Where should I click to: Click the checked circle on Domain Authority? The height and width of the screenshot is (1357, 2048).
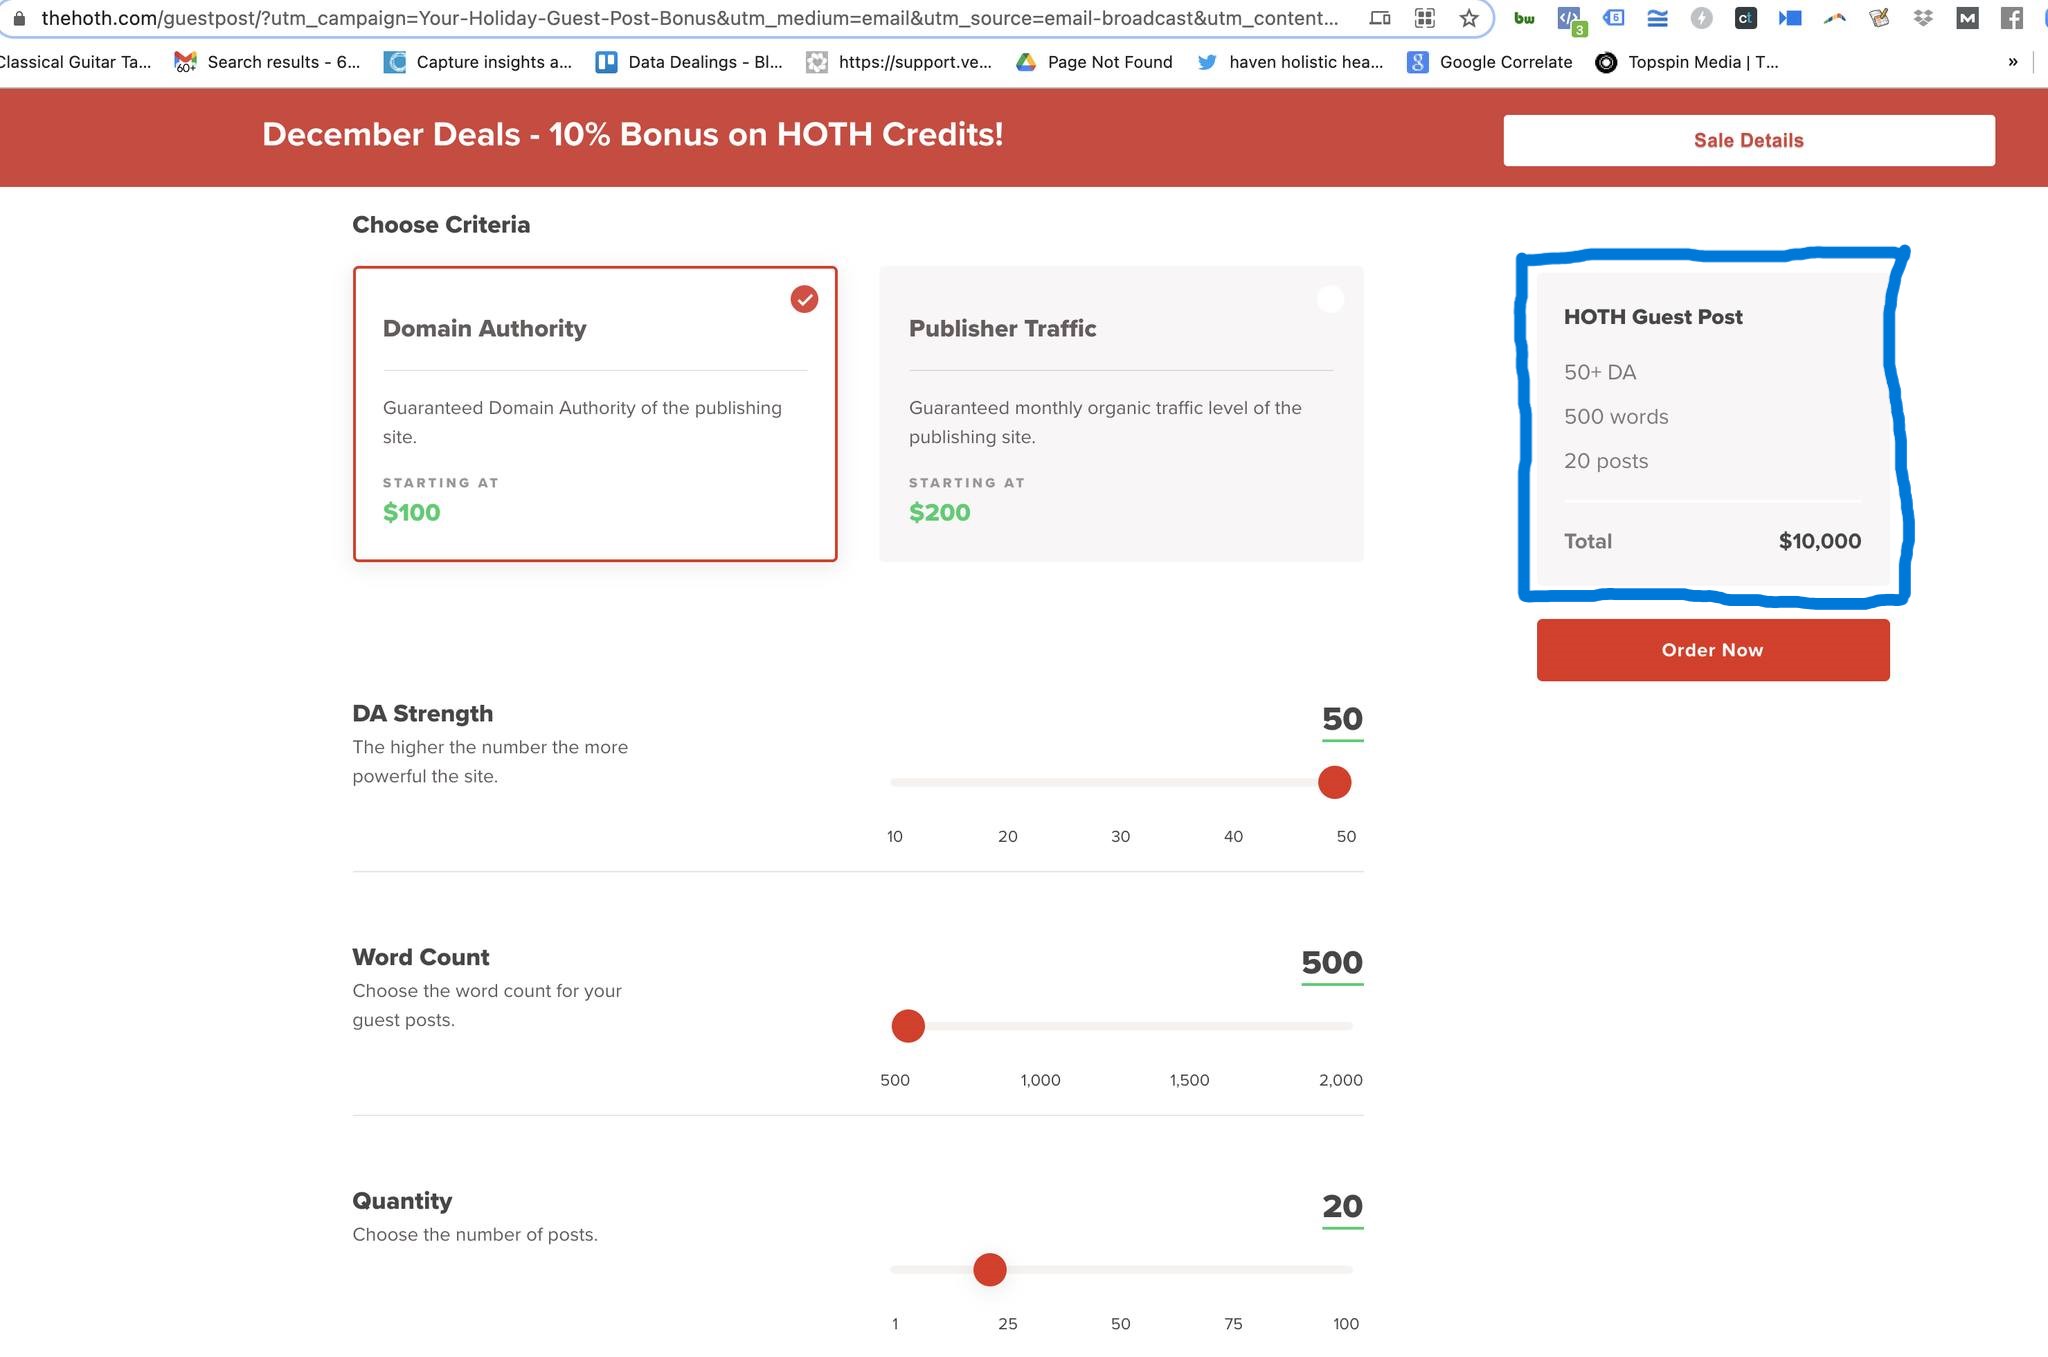pos(804,299)
